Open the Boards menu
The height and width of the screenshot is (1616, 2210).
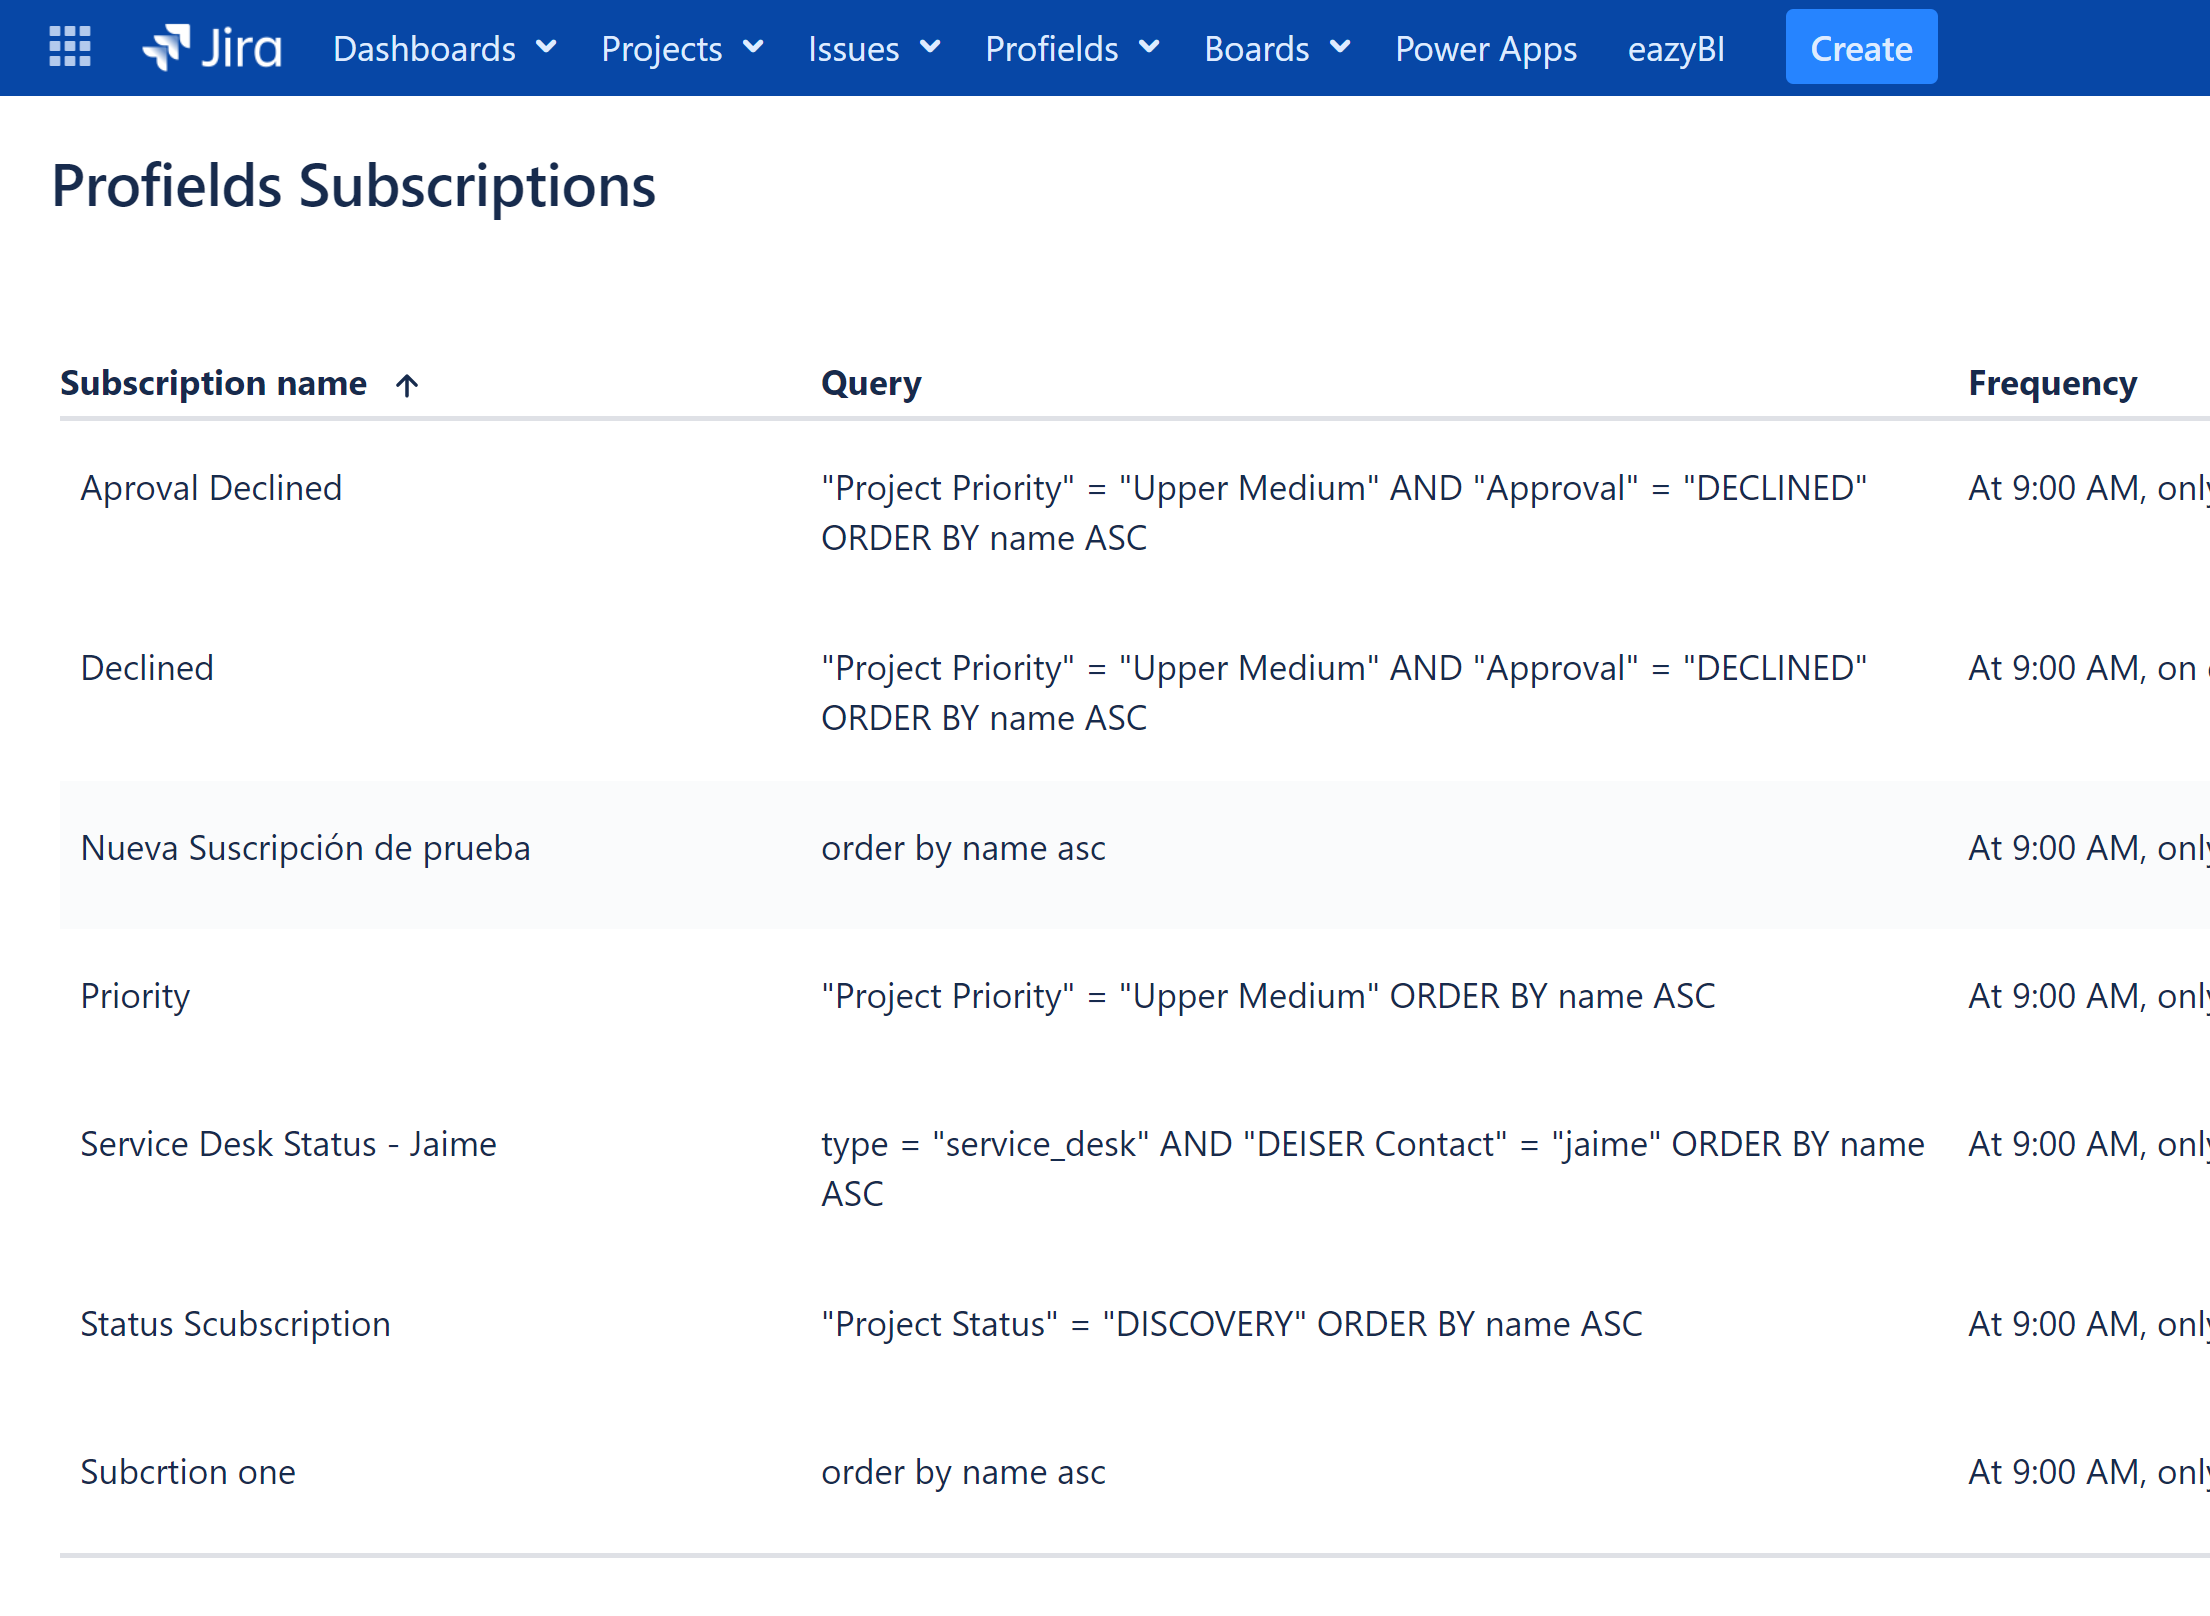pyautogui.click(x=1277, y=48)
